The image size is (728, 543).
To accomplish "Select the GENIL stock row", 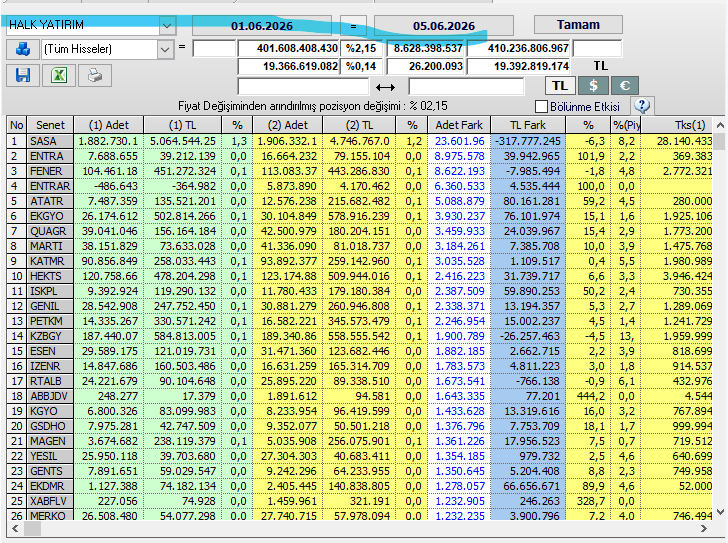I will pos(359,306).
